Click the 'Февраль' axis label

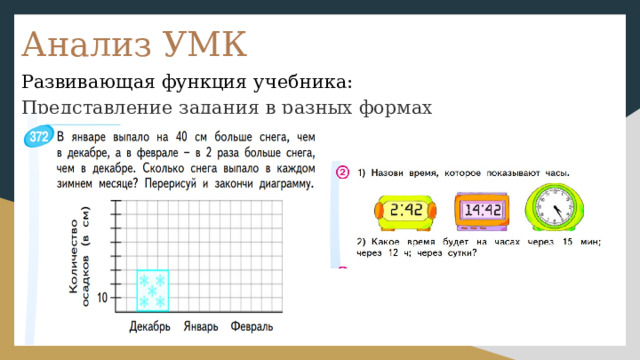[251, 327]
